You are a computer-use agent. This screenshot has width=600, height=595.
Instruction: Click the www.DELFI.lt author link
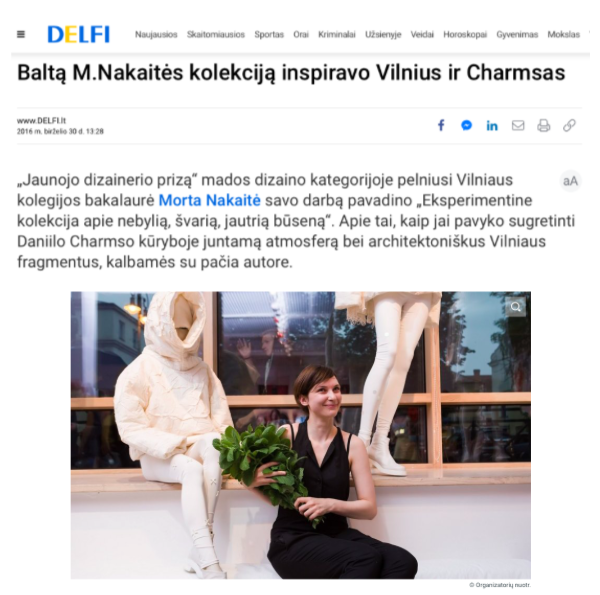tap(41, 121)
